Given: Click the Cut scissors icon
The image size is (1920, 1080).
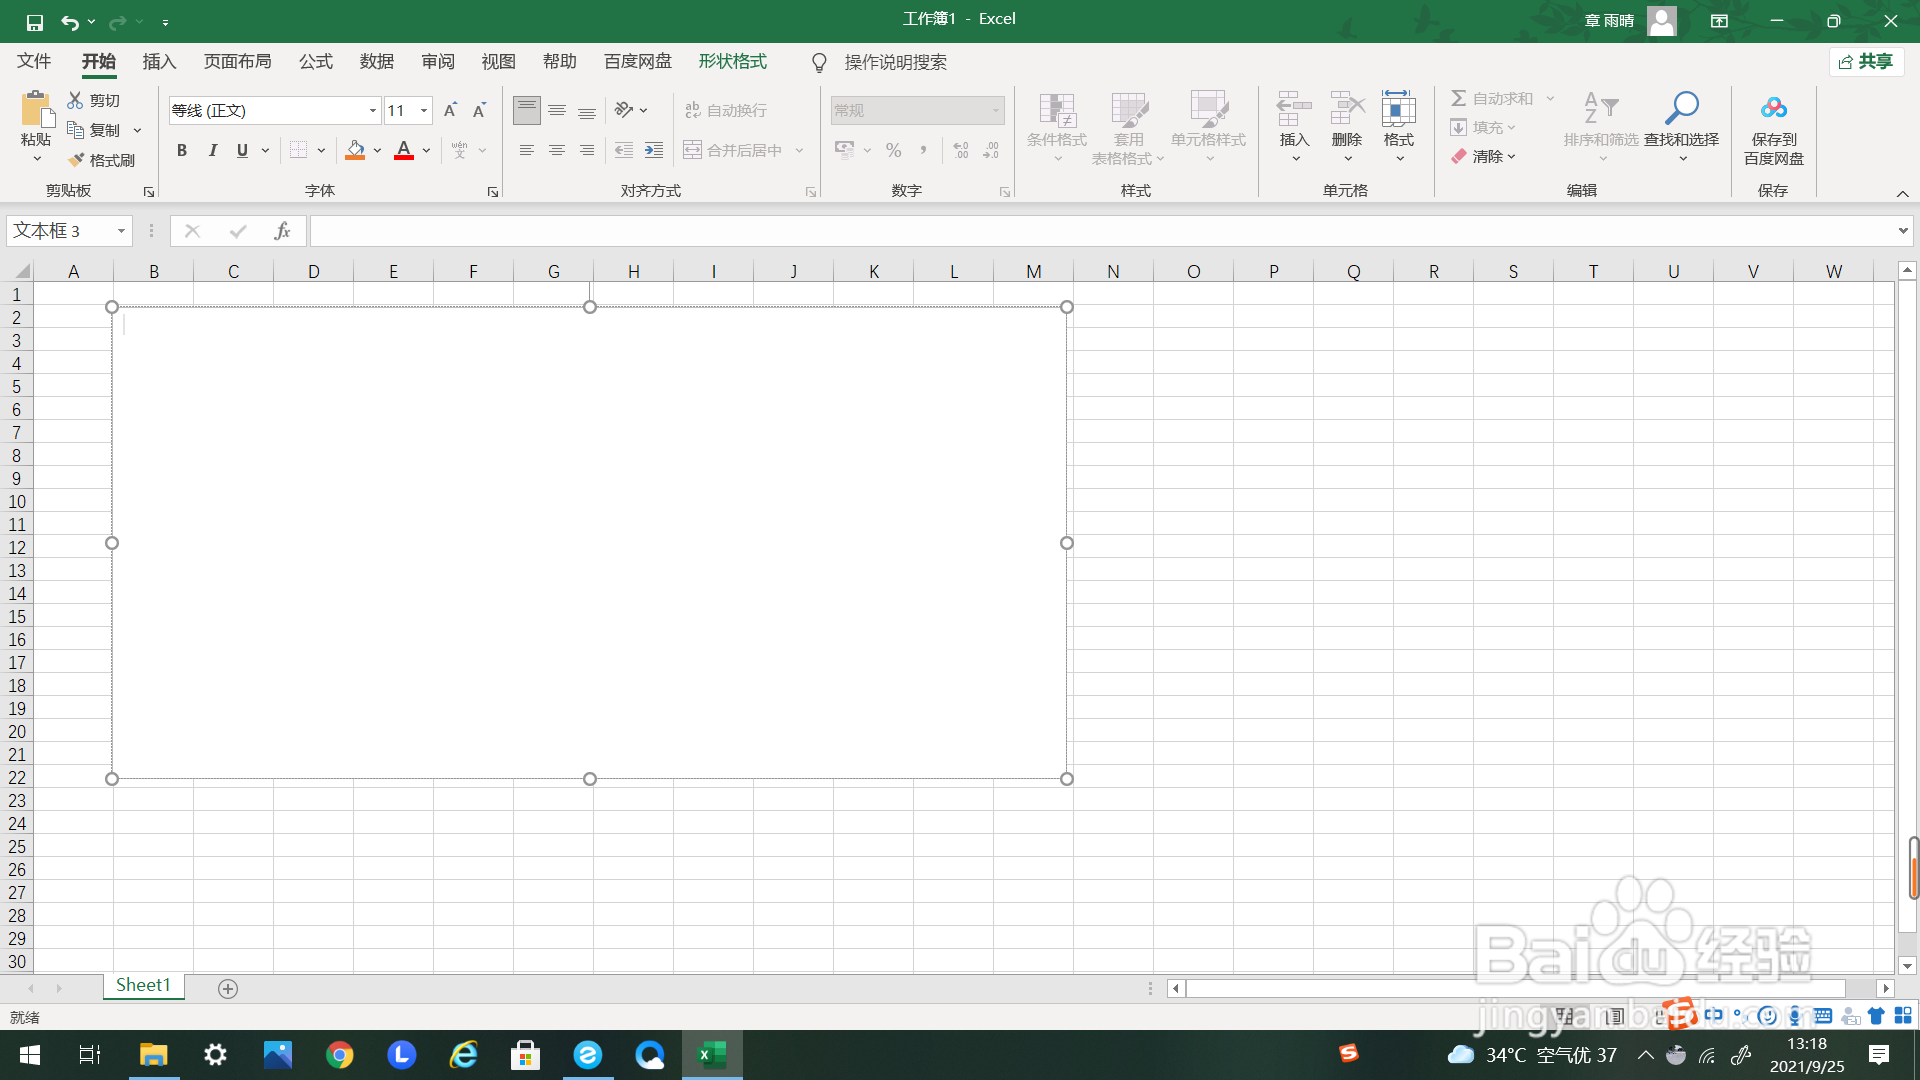Looking at the screenshot, I should tap(75, 100).
